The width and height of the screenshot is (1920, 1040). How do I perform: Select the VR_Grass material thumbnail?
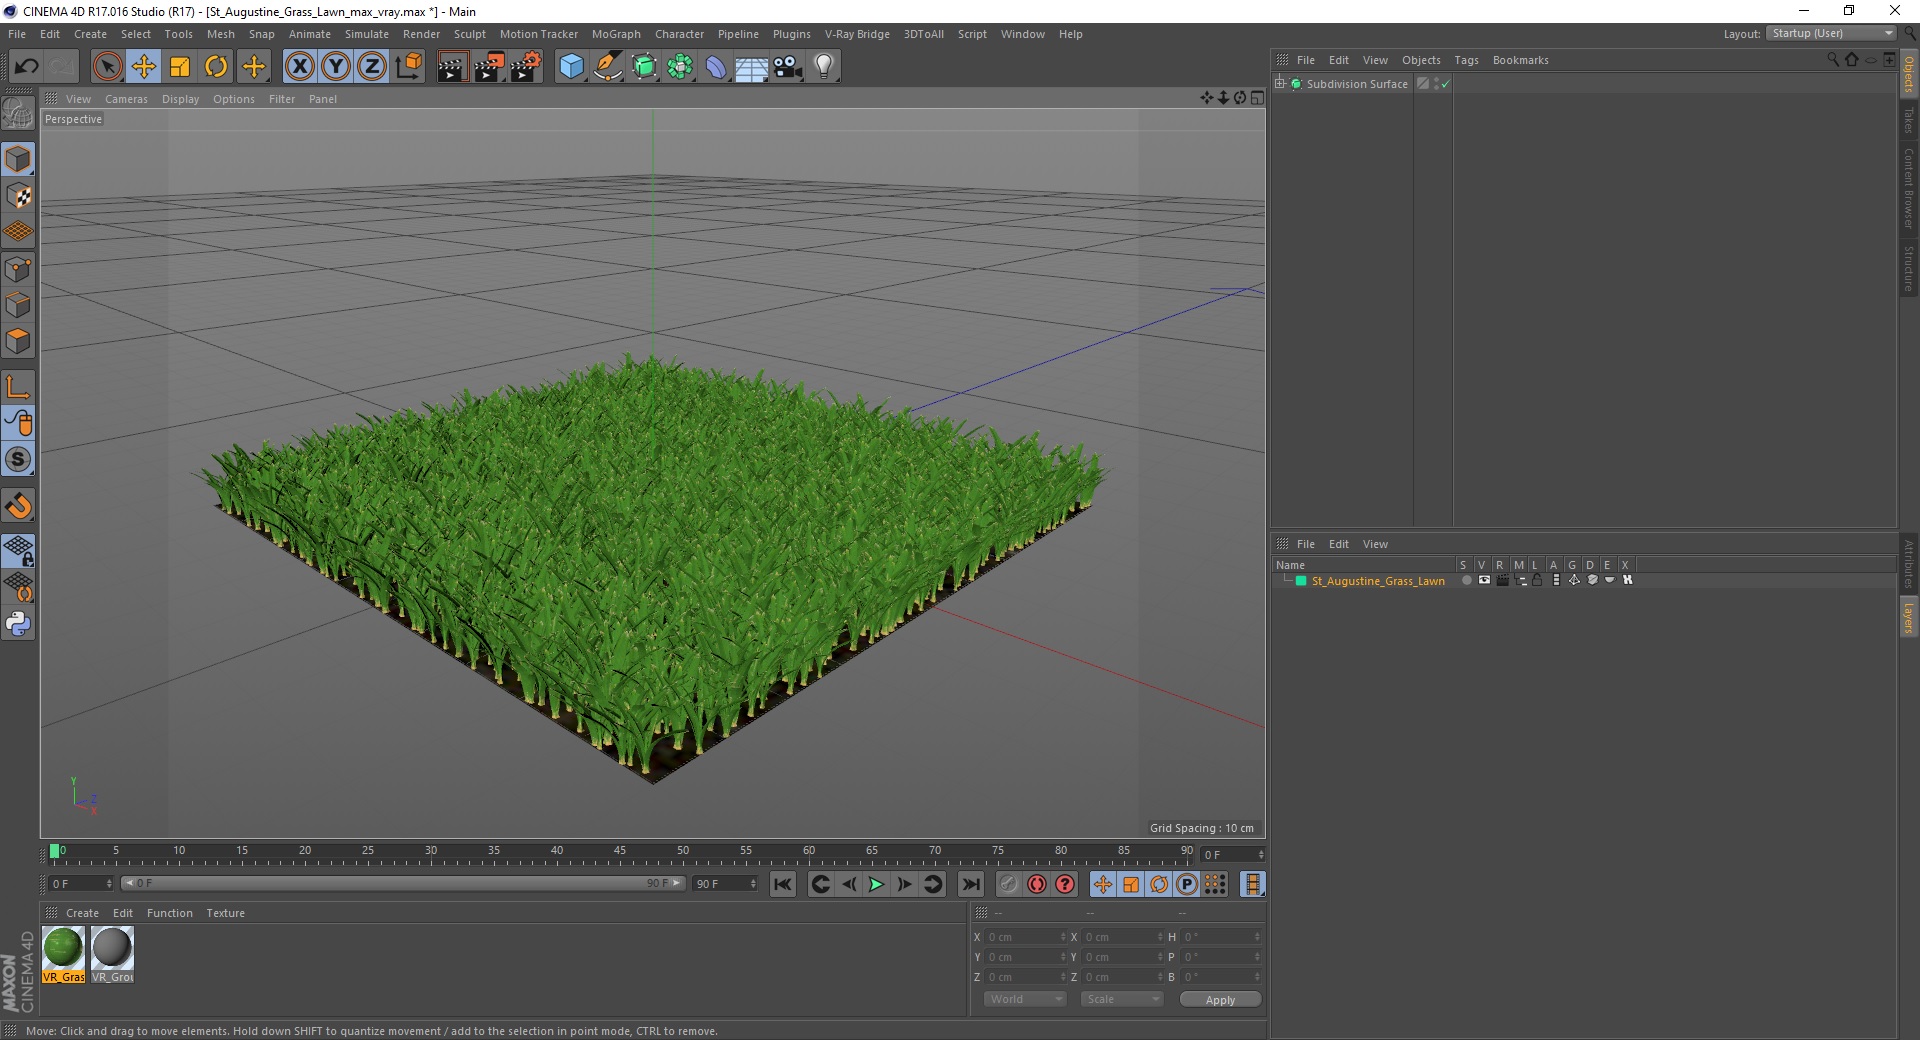(63, 955)
